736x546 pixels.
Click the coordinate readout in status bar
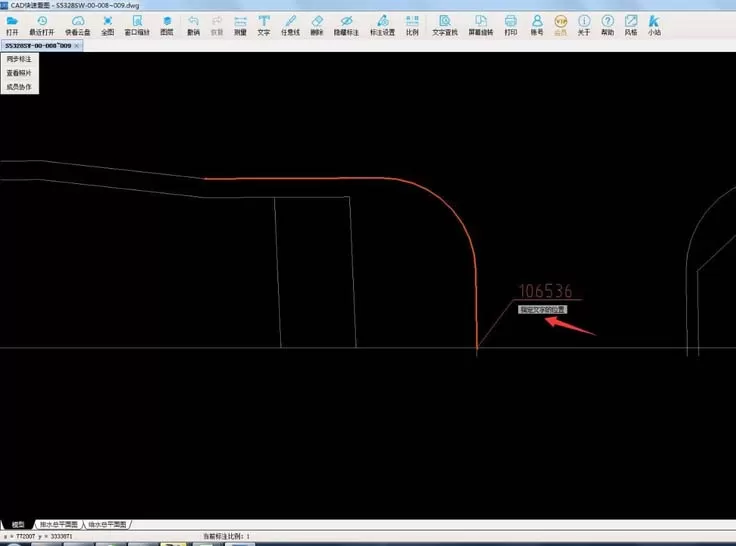click(x=38, y=536)
